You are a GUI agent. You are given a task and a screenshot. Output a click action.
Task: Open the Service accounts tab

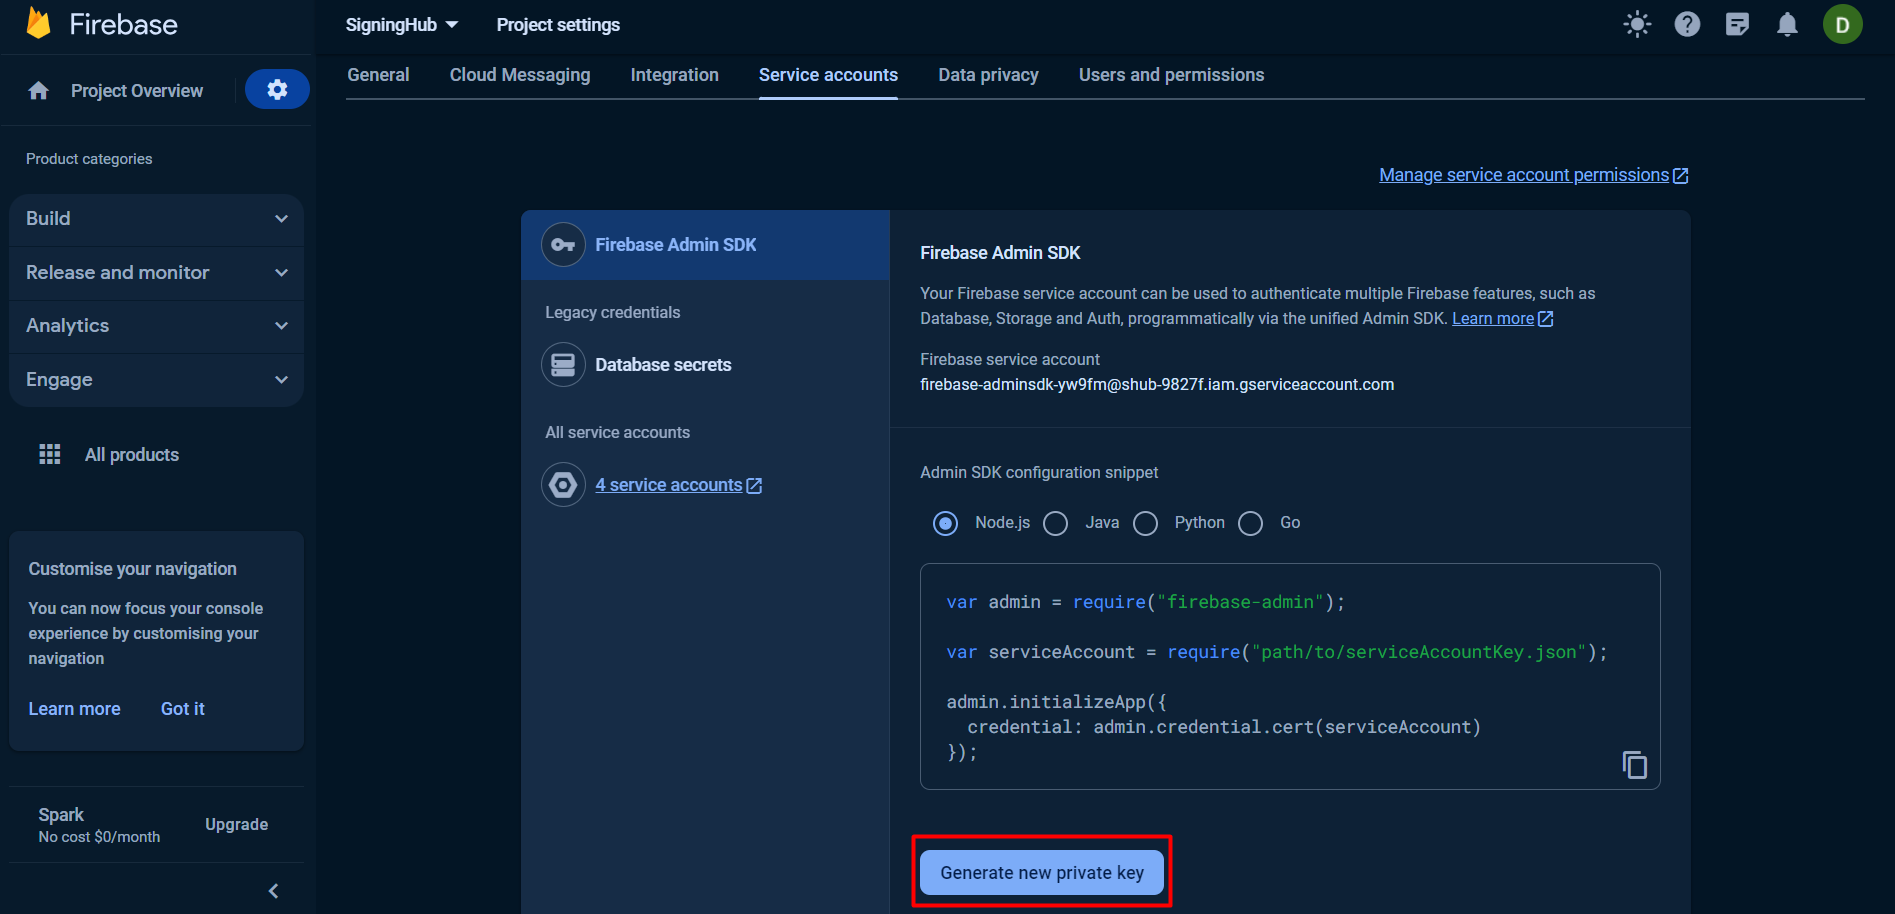pyautogui.click(x=828, y=75)
